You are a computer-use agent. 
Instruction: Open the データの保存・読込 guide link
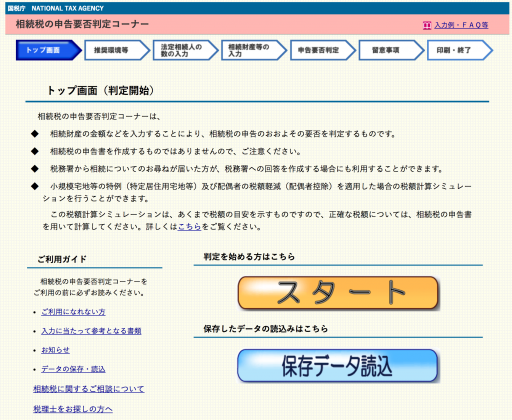point(73,369)
